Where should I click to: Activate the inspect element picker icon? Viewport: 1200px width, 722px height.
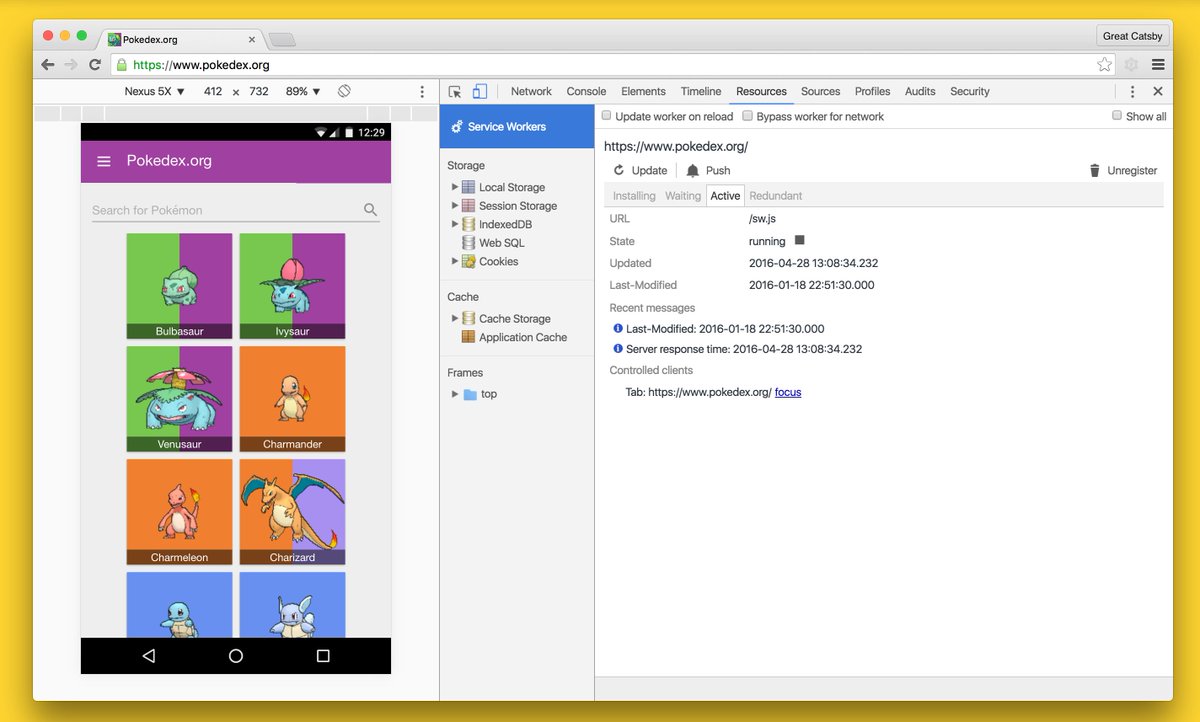[455, 91]
